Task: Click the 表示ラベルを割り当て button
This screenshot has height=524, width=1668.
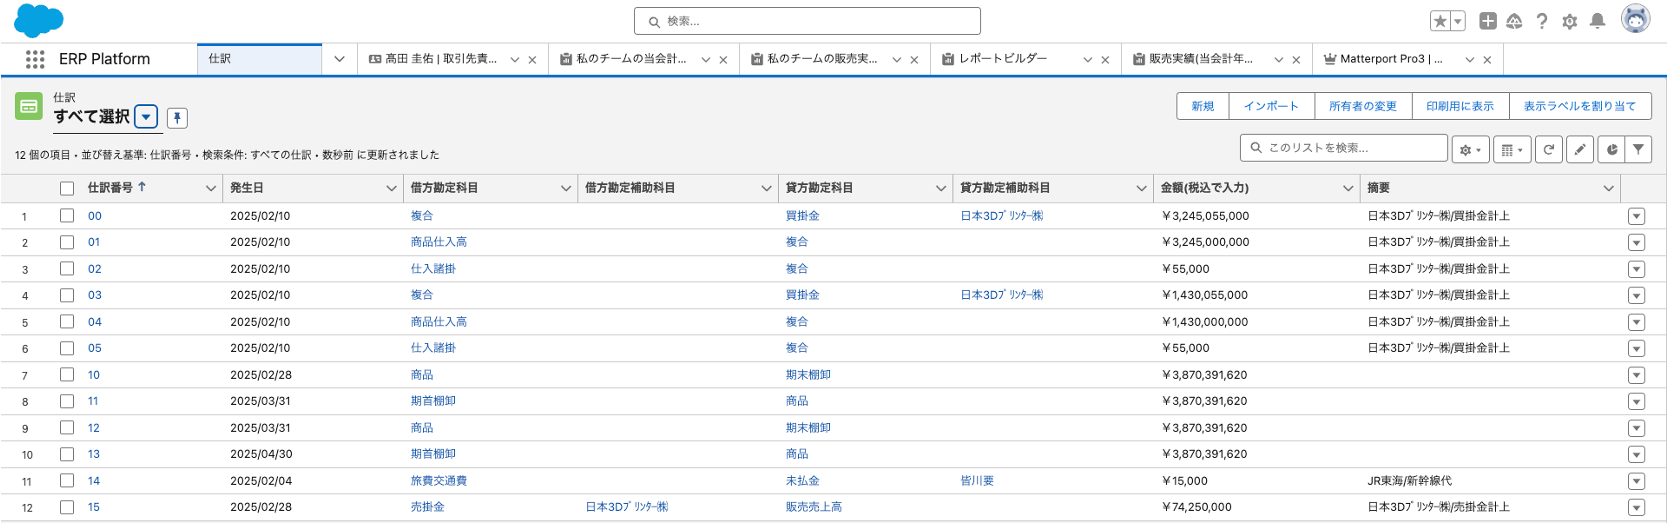Action: tap(1580, 106)
